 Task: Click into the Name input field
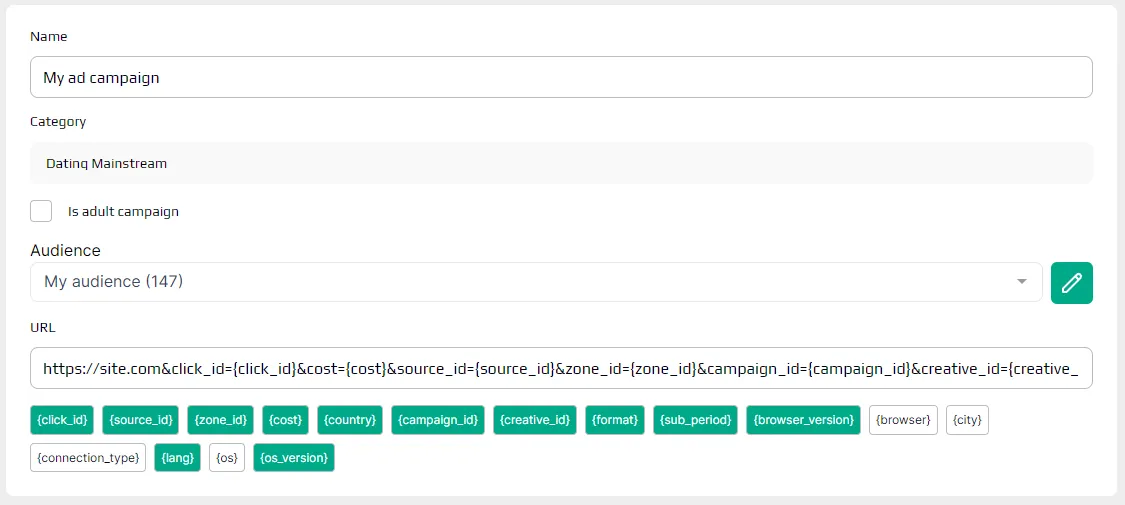[561, 77]
